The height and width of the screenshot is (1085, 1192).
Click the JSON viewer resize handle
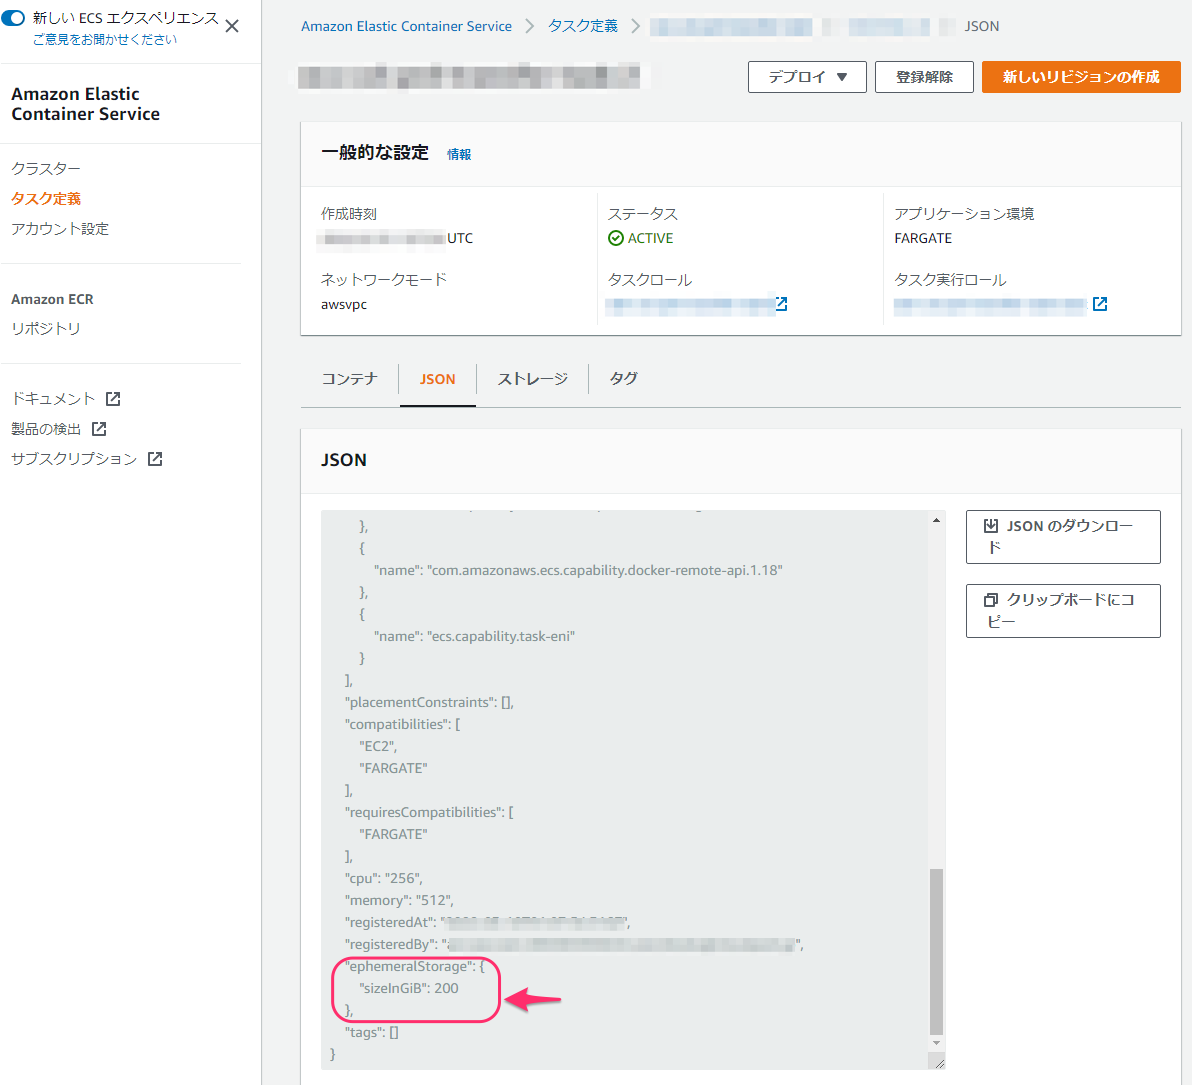939,1062
